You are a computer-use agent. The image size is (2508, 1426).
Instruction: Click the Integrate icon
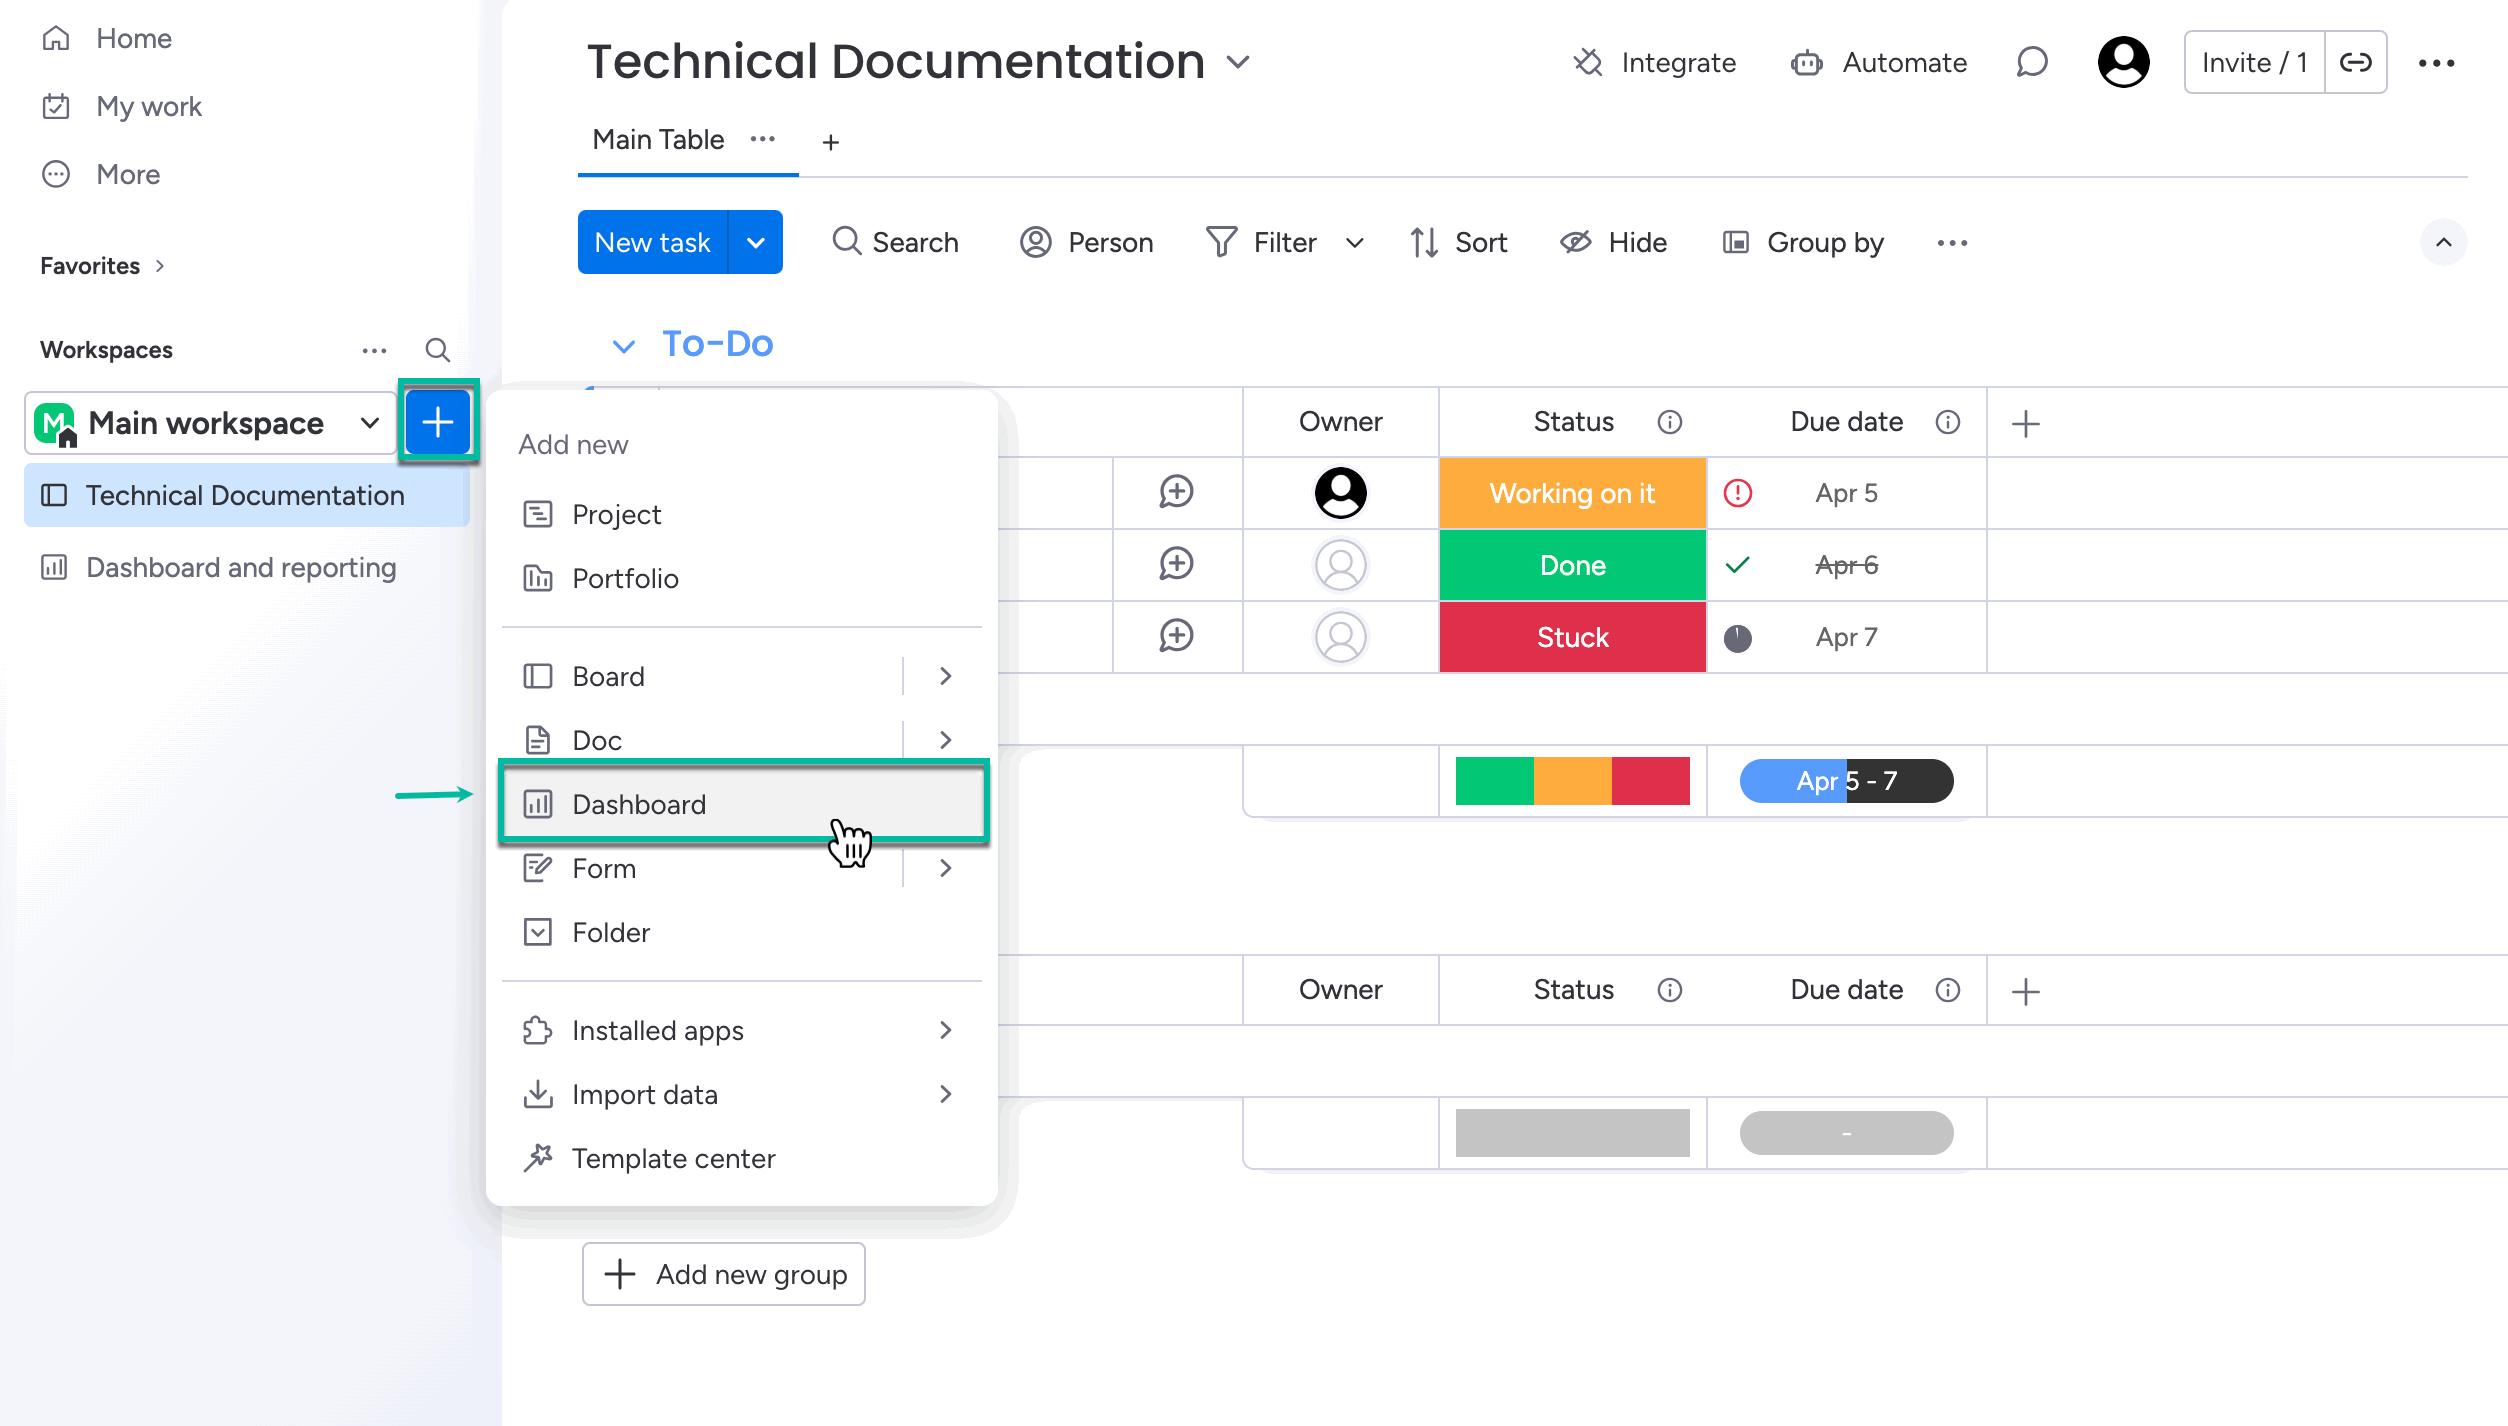1588,62
